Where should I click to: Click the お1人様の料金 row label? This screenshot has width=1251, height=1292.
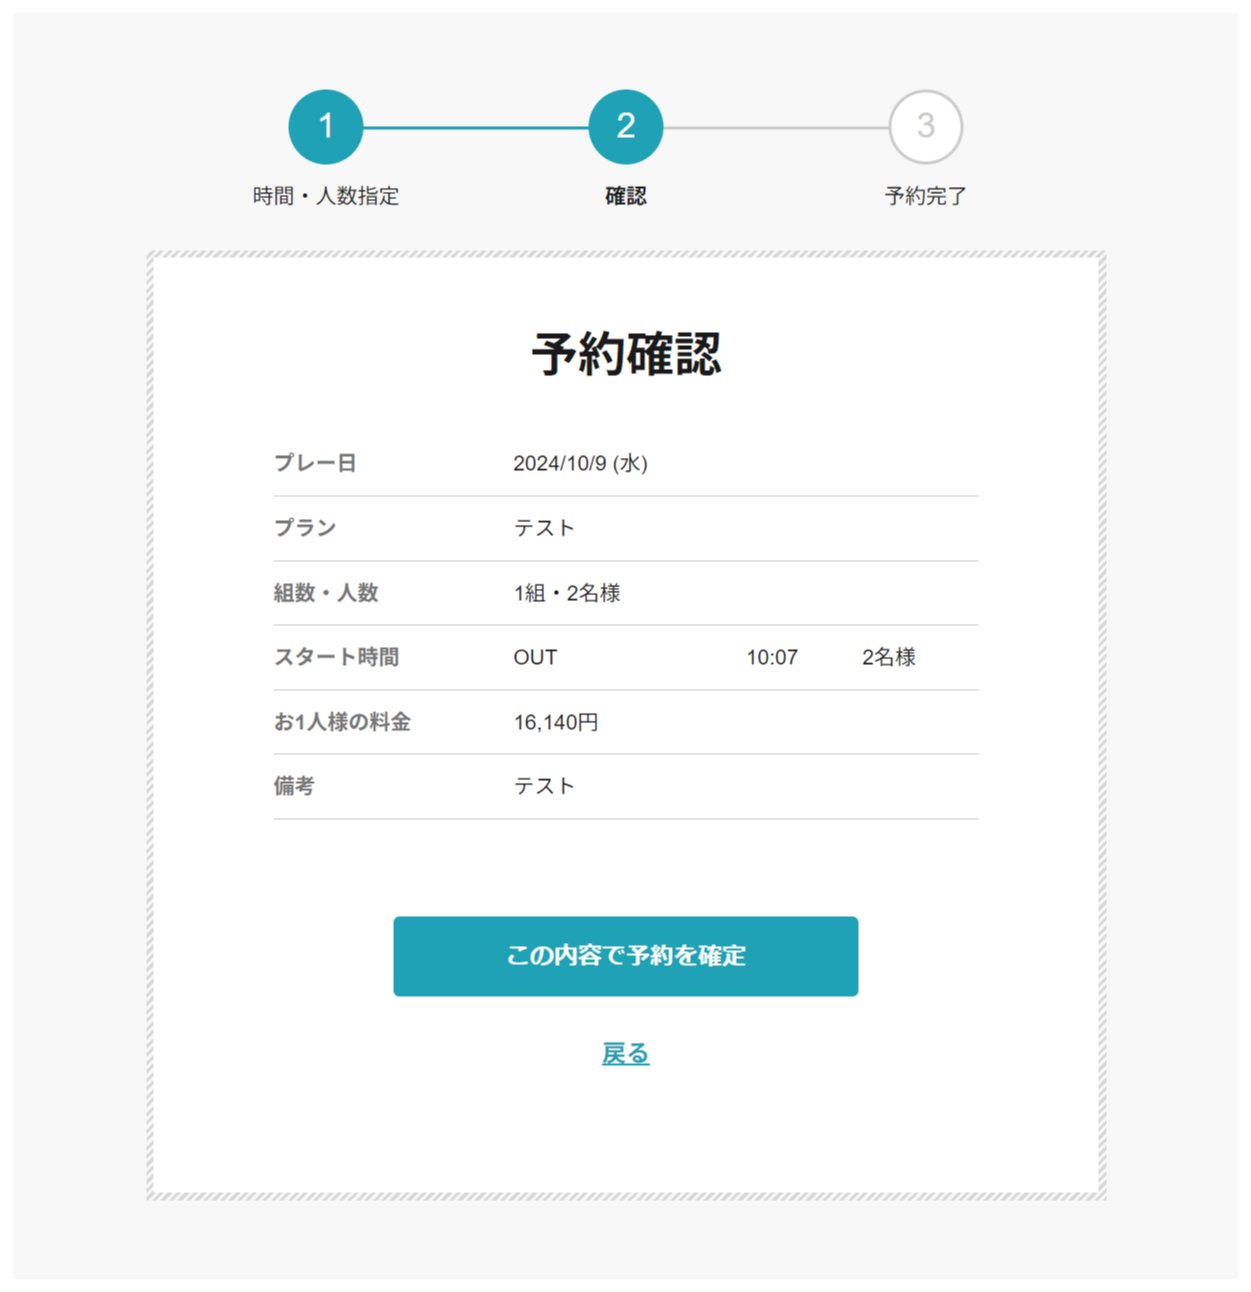pyautogui.click(x=342, y=722)
